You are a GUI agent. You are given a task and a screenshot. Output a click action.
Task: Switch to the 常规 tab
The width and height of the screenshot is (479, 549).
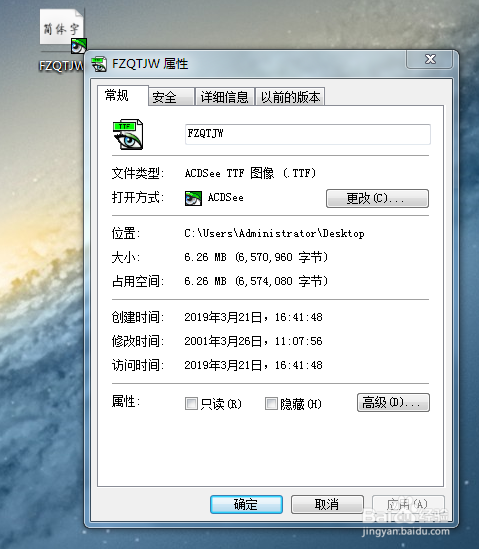[123, 95]
